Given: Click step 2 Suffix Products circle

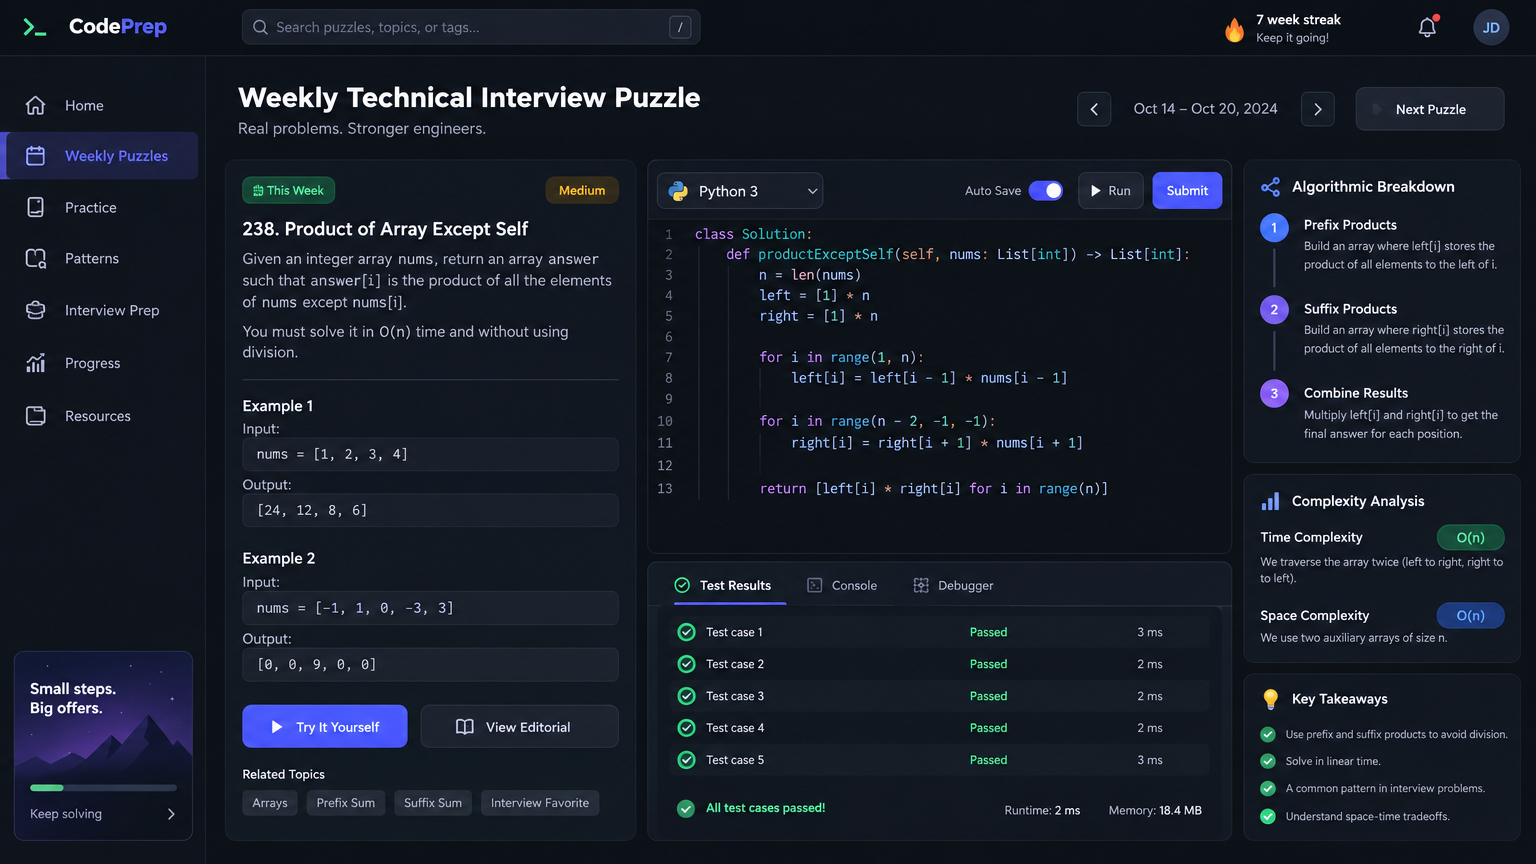Looking at the screenshot, I should tap(1274, 310).
